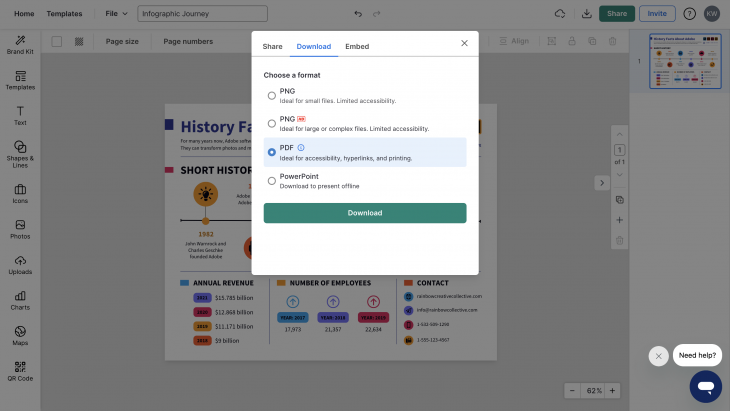The image size is (730, 411).
Task: Expand the right side panel arrow
Action: click(602, 183)
